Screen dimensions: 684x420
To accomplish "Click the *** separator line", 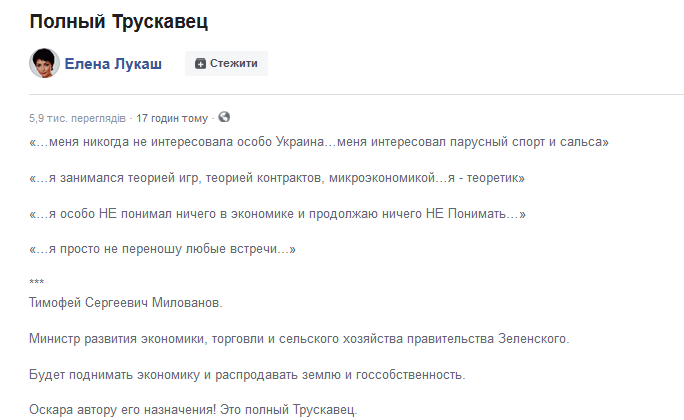I will coord(37,284).
